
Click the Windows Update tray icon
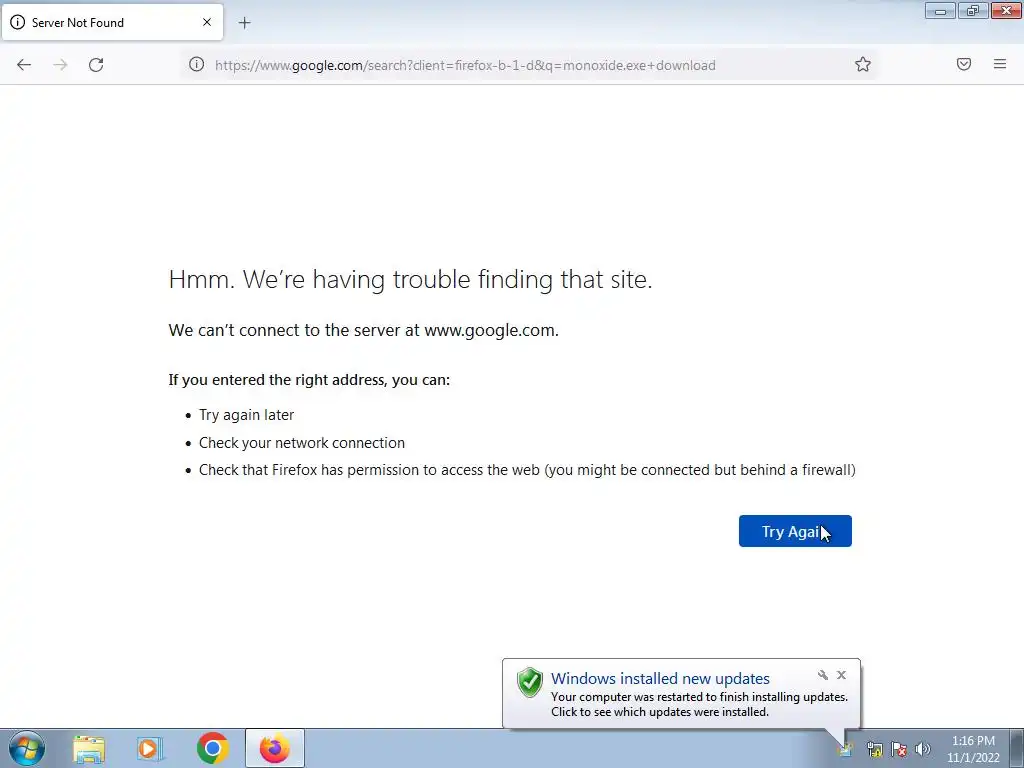pyautogui.click(x=845, y=749)
